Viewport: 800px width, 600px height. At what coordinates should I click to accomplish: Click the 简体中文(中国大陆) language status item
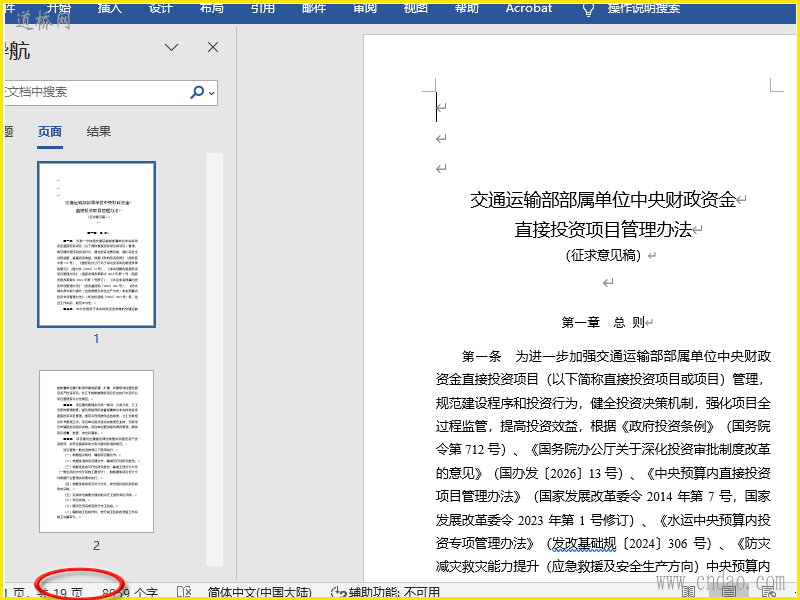point(259,593)
